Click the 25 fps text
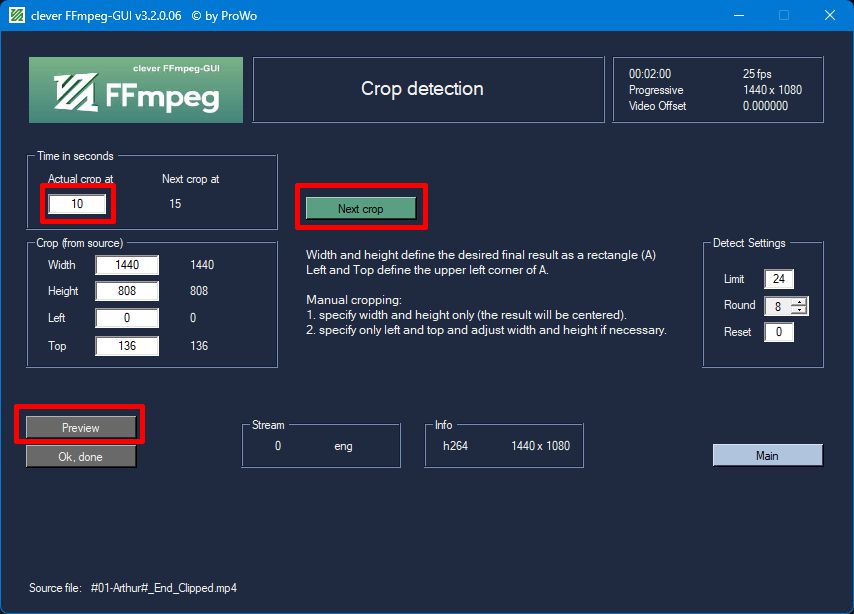Viewport: 854px width, 614px height. pos(757,74)
